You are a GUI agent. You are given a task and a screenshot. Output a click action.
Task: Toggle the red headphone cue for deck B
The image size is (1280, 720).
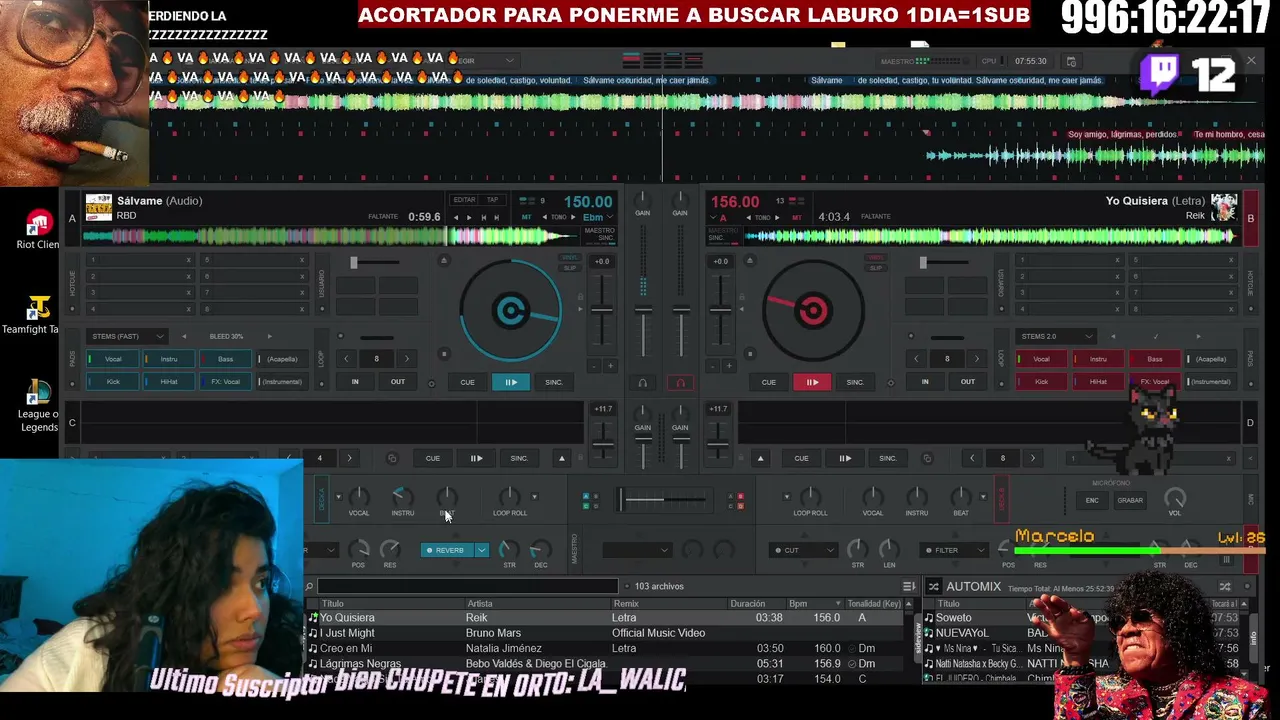(681, 382)
